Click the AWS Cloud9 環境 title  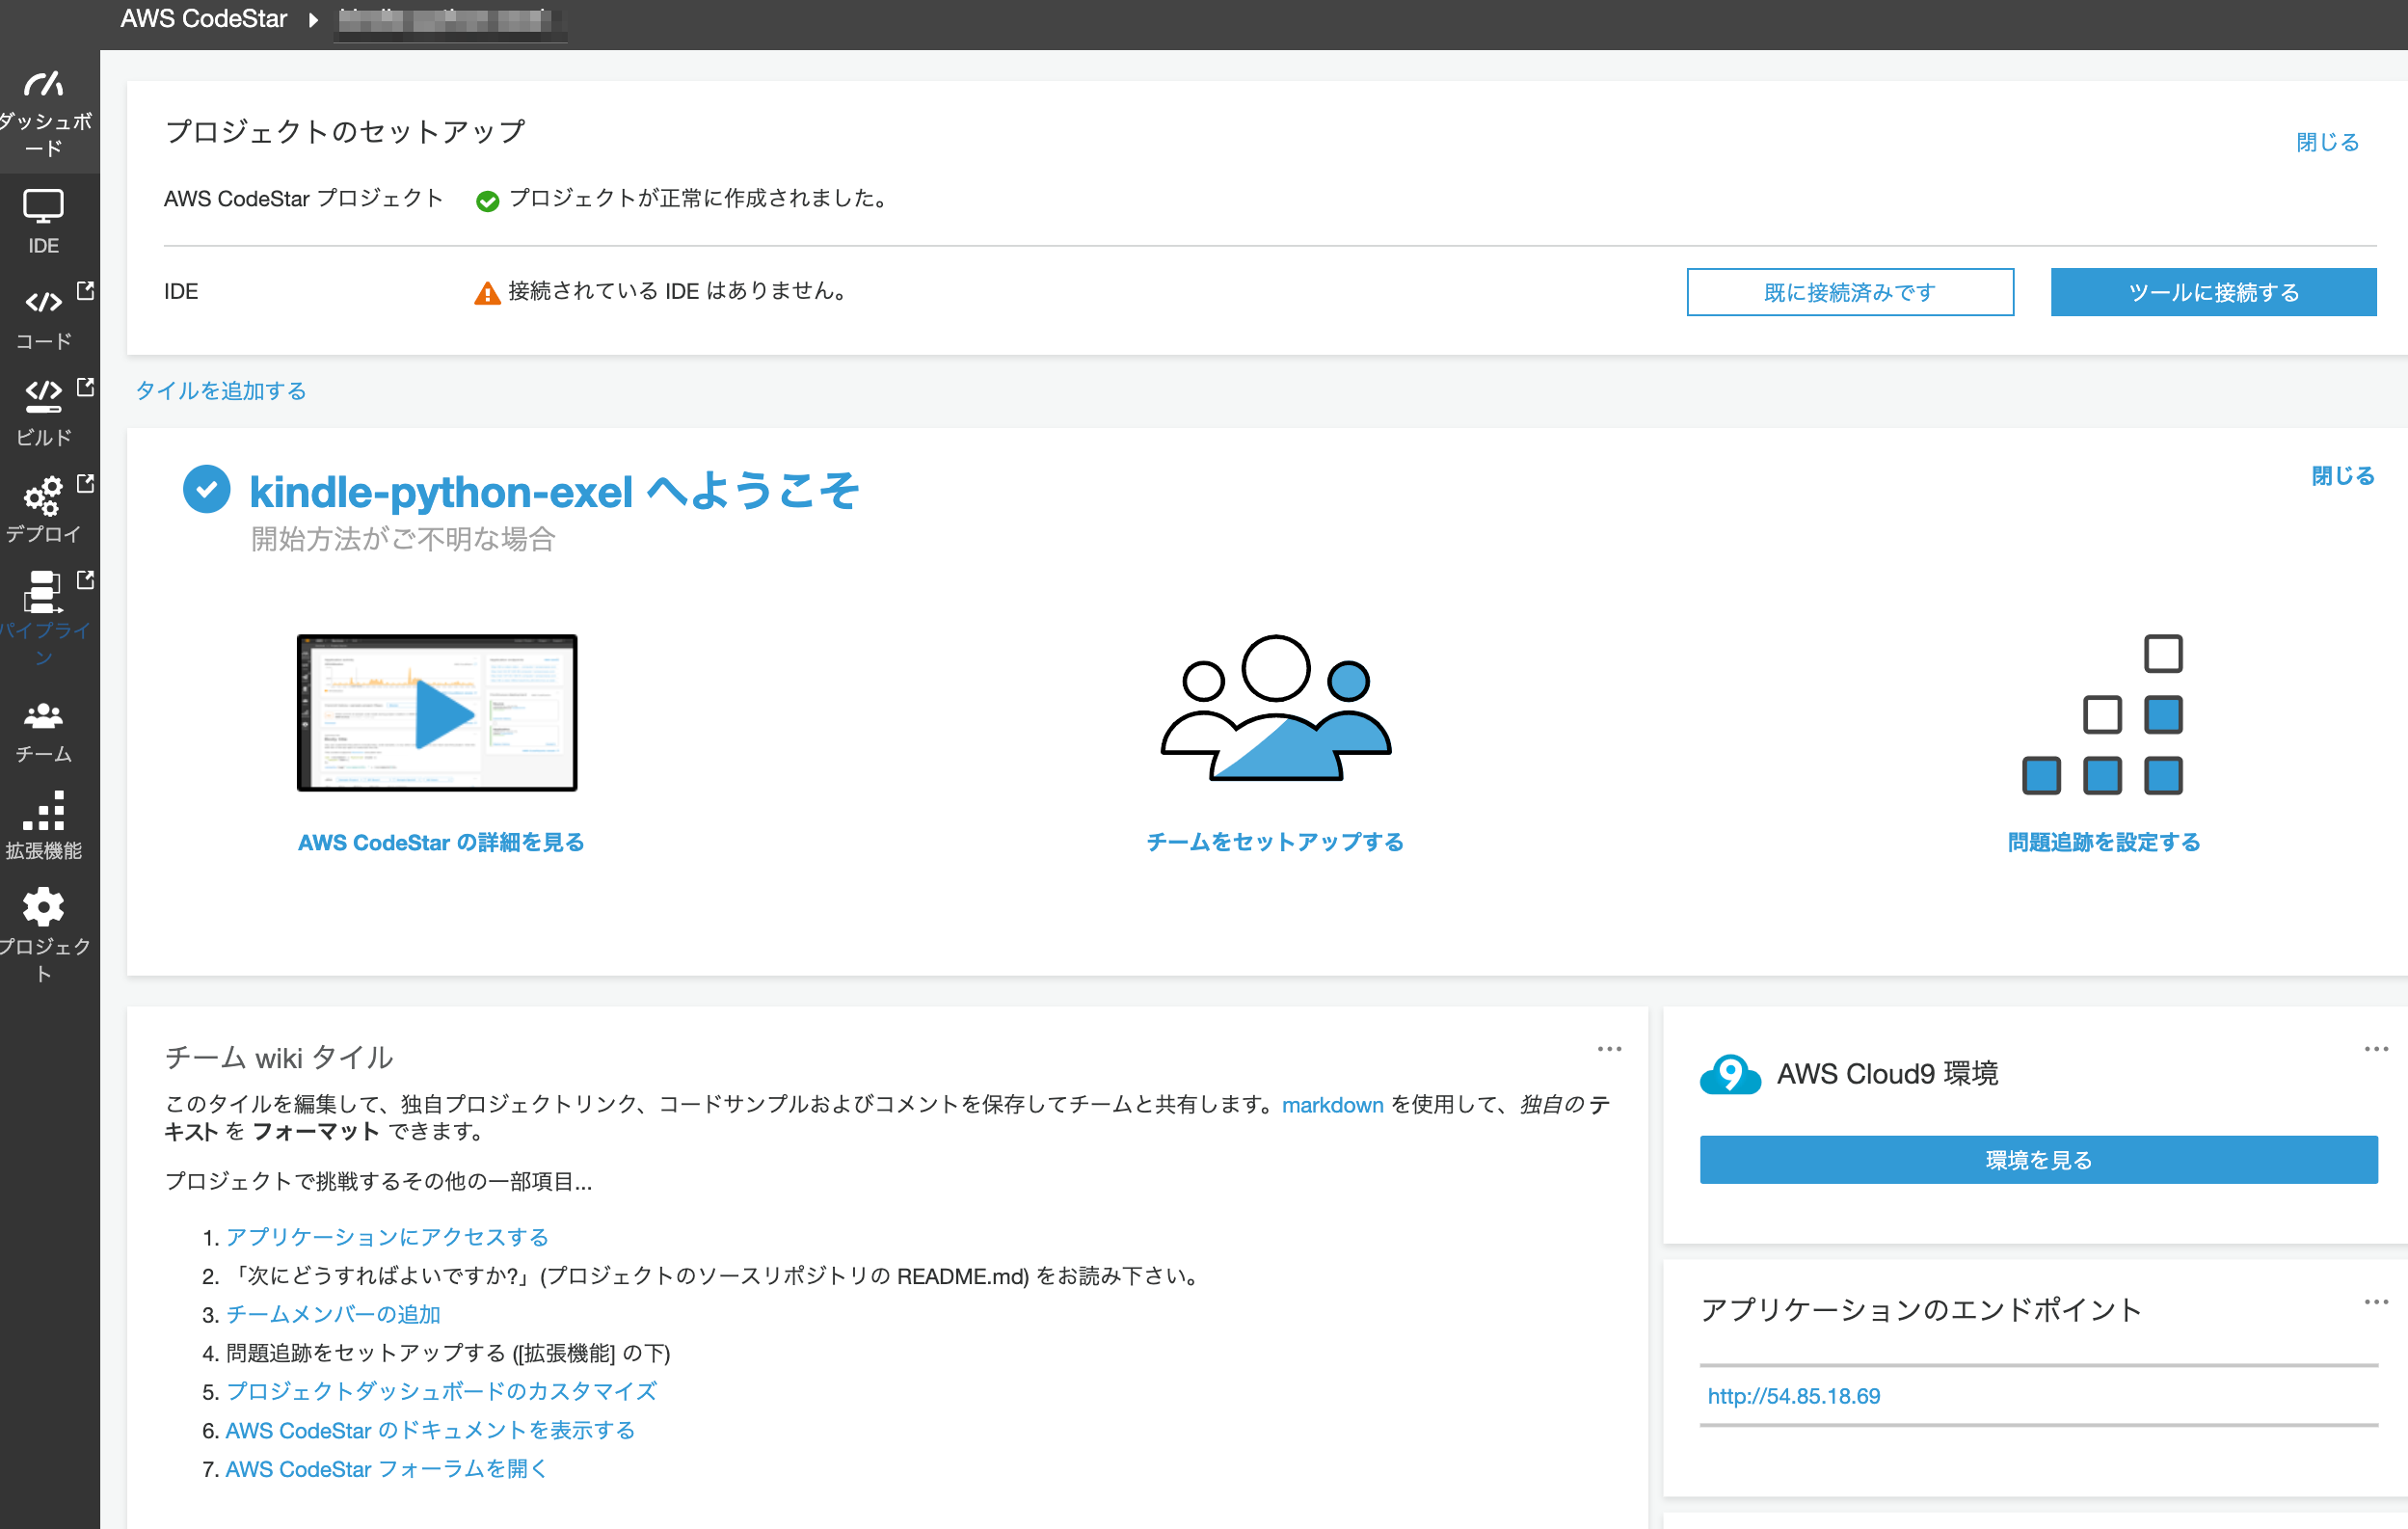(x=1887, y=1074)
